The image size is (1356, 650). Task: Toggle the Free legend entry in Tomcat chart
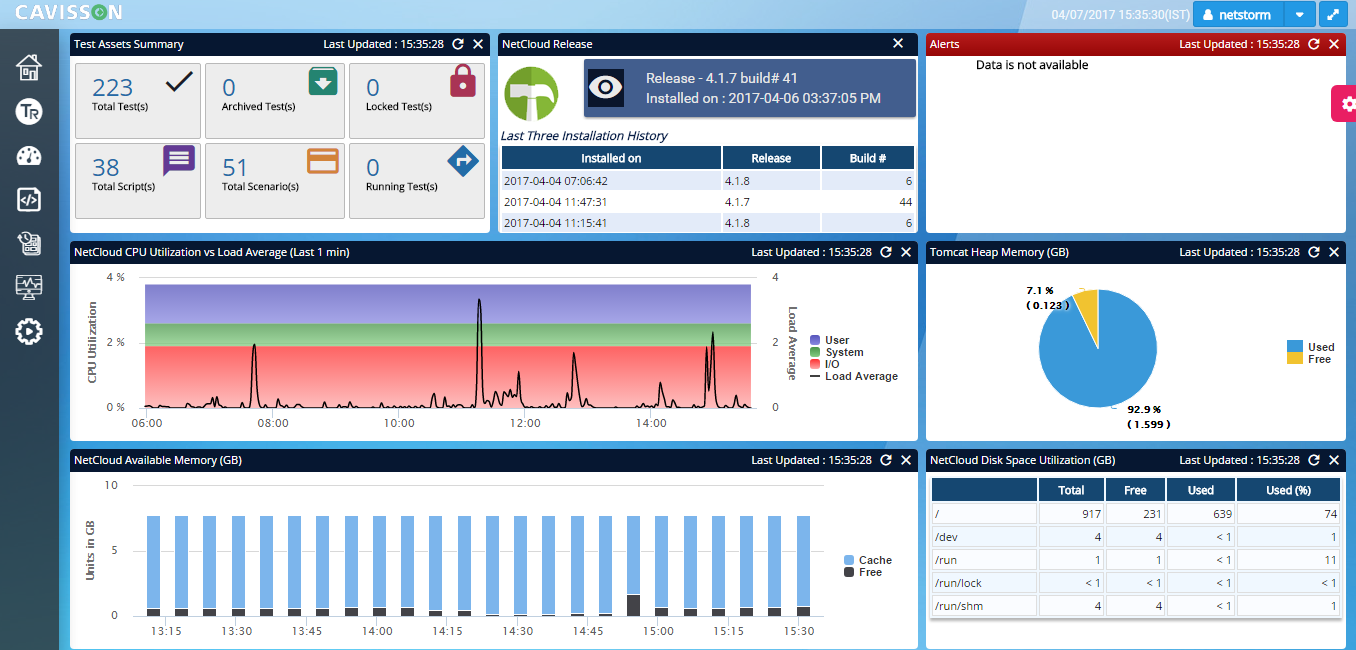1309,359
